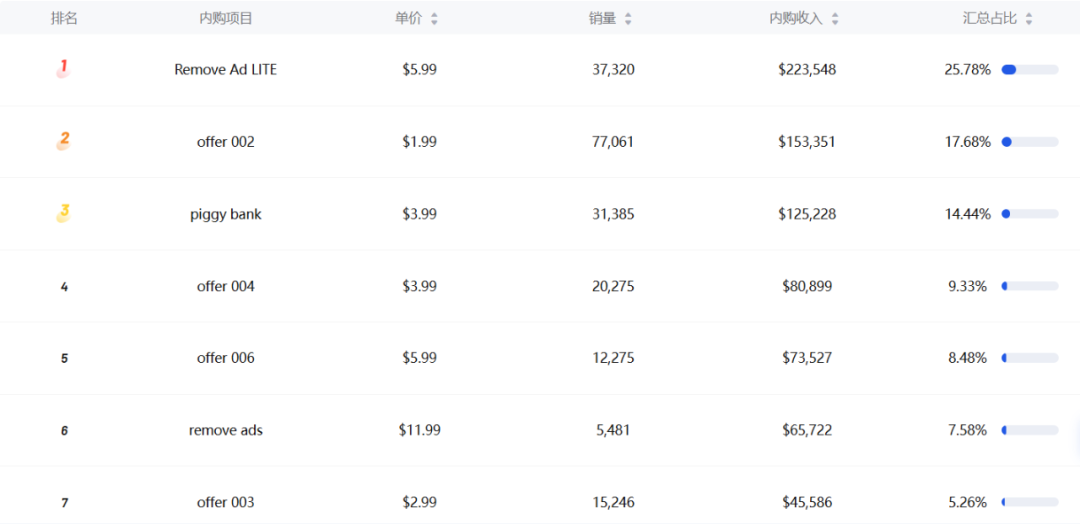Sort by 销量 column arrows

628,18
